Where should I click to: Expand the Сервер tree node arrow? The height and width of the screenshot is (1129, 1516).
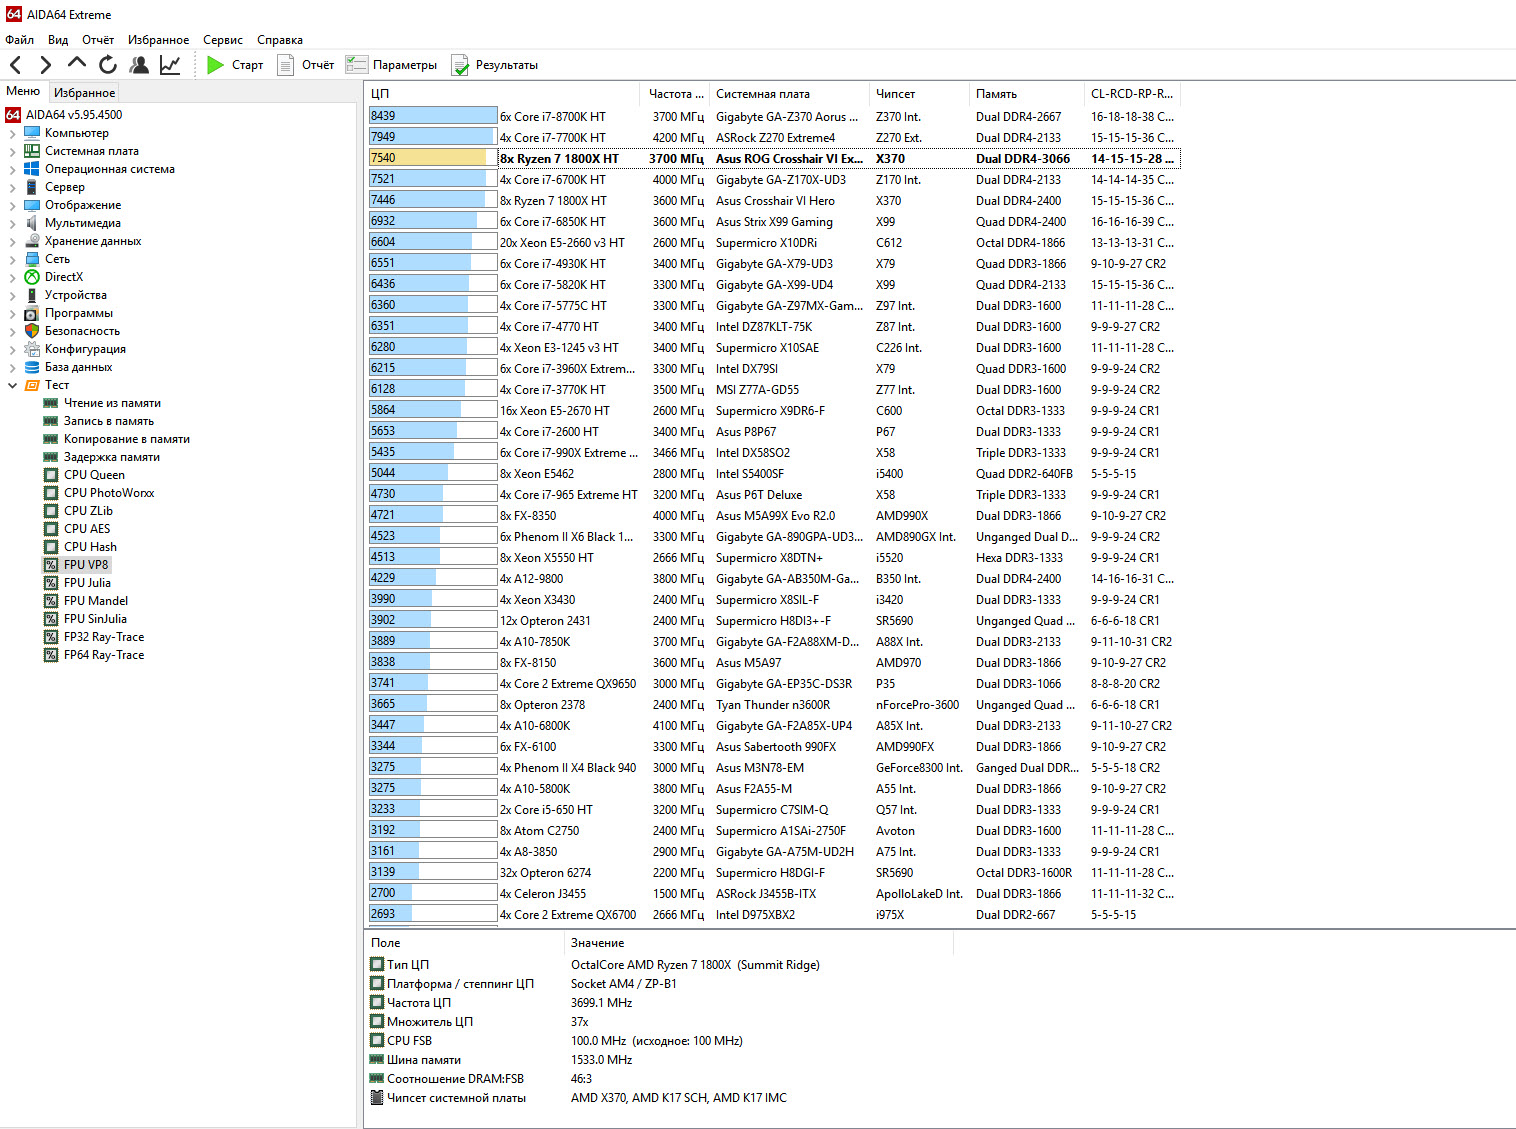[12, 187]
